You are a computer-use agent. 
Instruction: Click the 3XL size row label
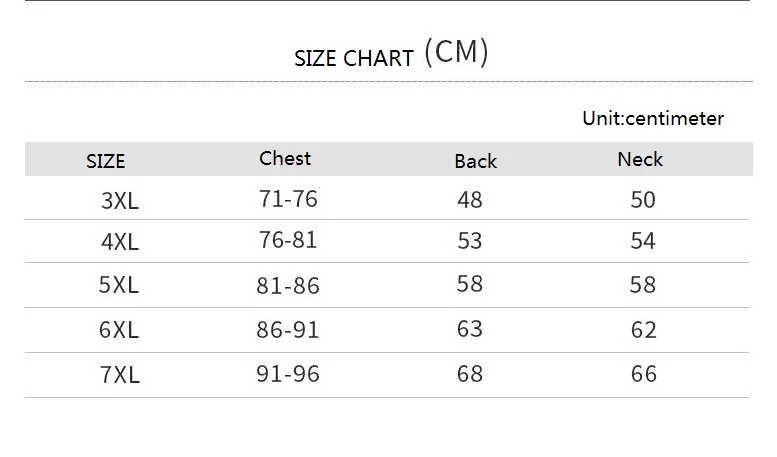120,200
